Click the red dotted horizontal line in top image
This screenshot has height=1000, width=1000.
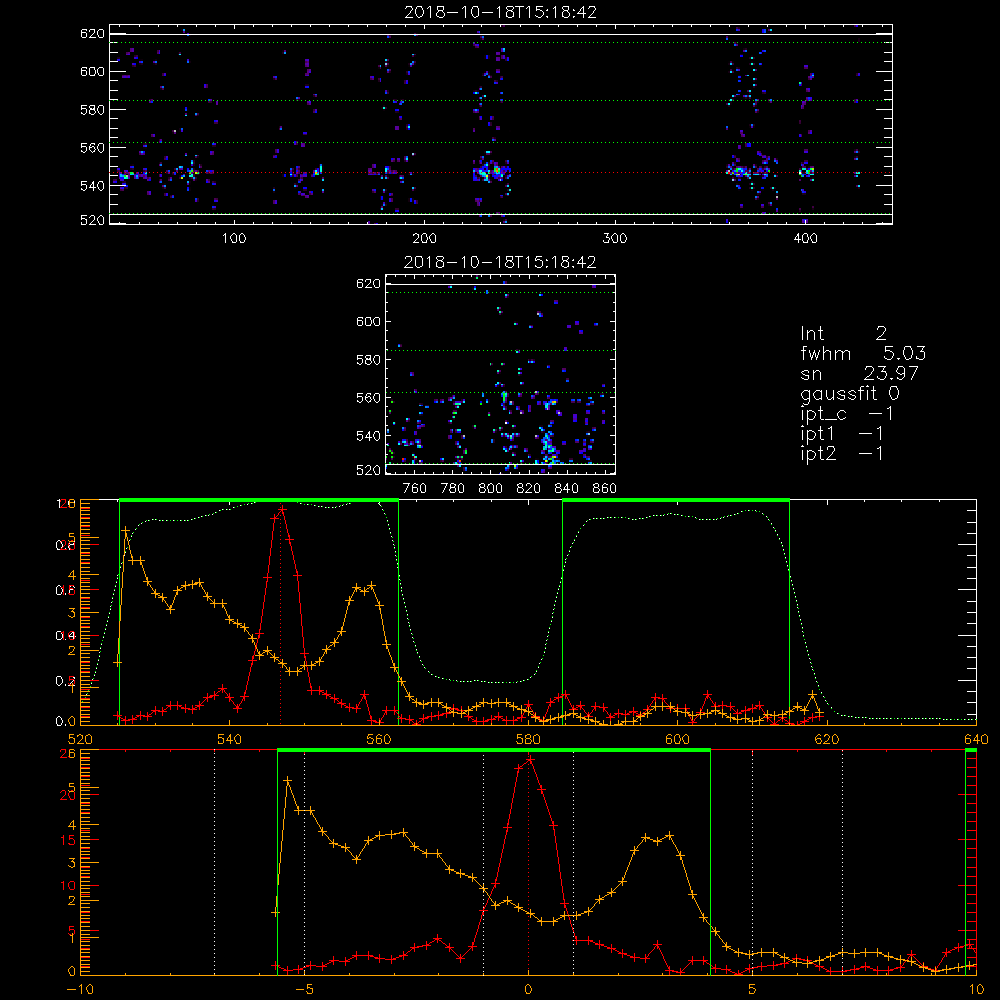501,173
